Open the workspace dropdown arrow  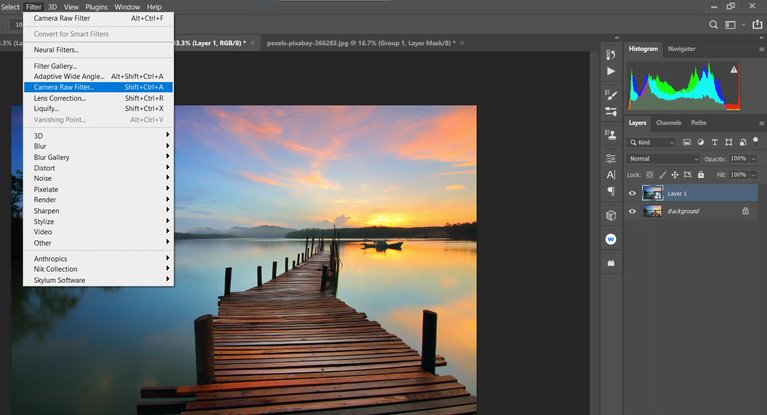pos(743,24)
